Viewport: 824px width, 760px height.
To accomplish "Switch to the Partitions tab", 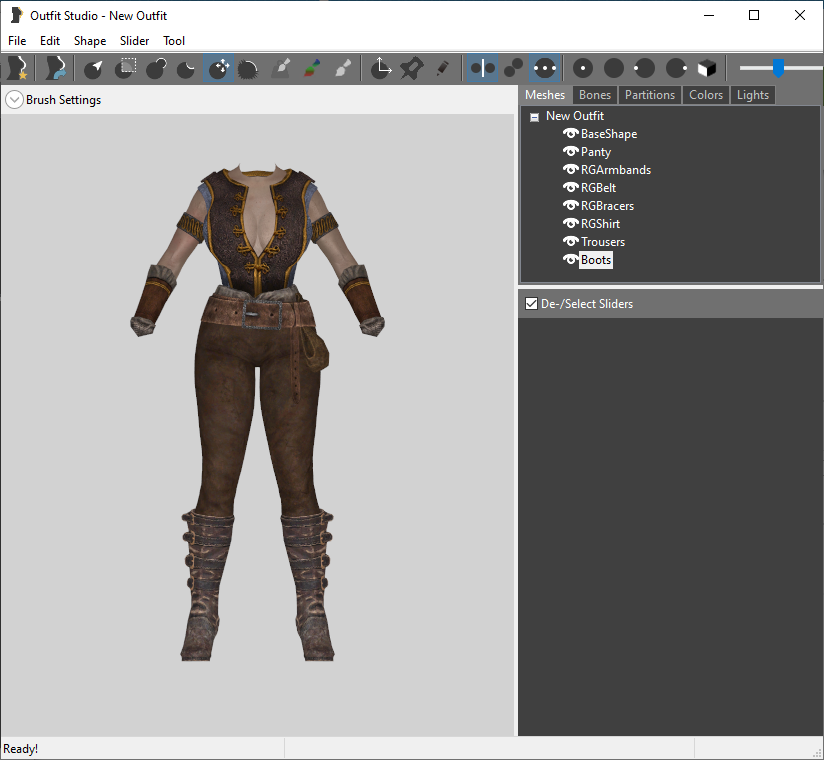I will [x=650, y=95].
